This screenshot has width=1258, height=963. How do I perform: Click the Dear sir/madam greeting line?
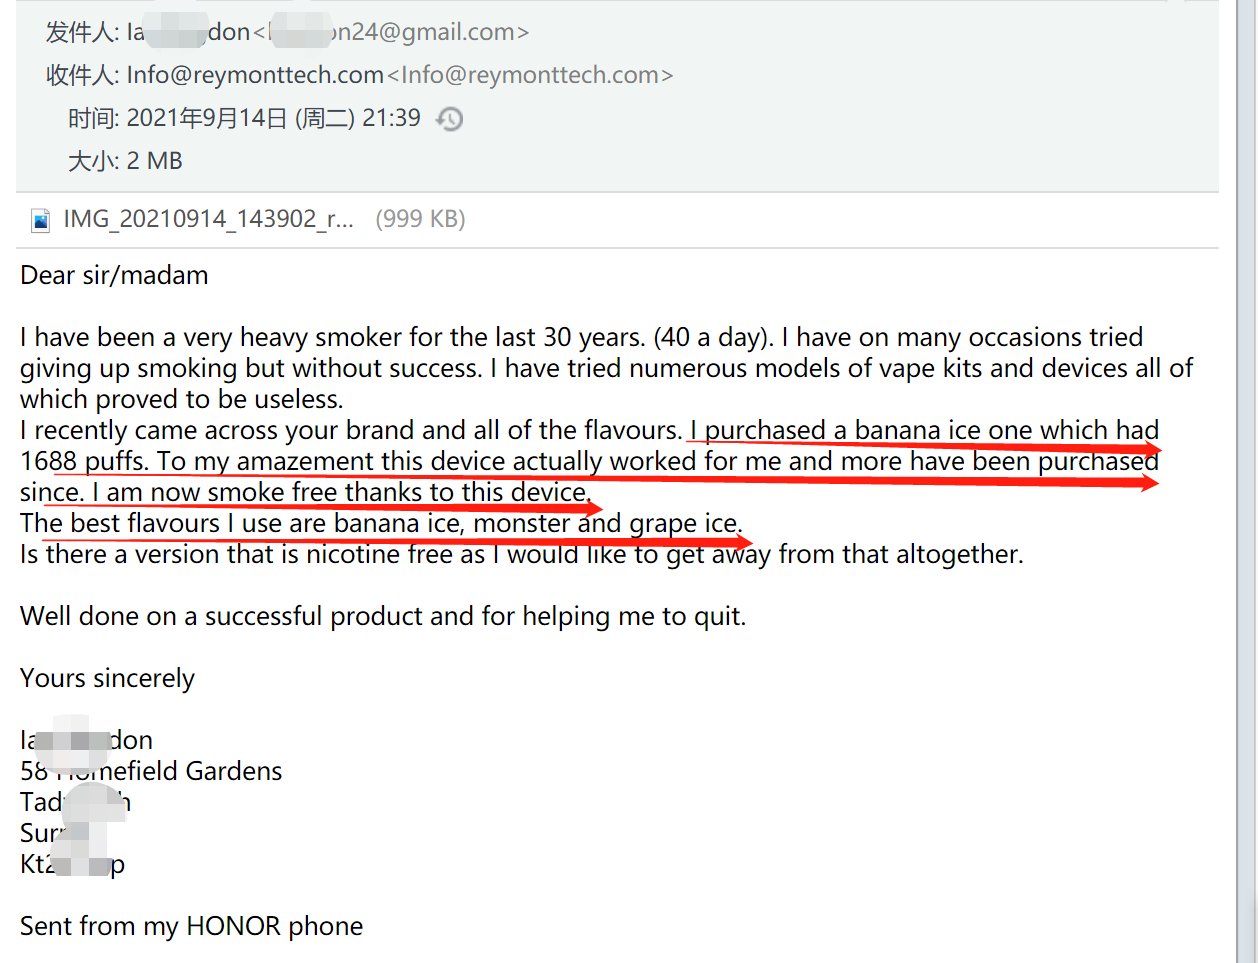[x=114, y=275]
